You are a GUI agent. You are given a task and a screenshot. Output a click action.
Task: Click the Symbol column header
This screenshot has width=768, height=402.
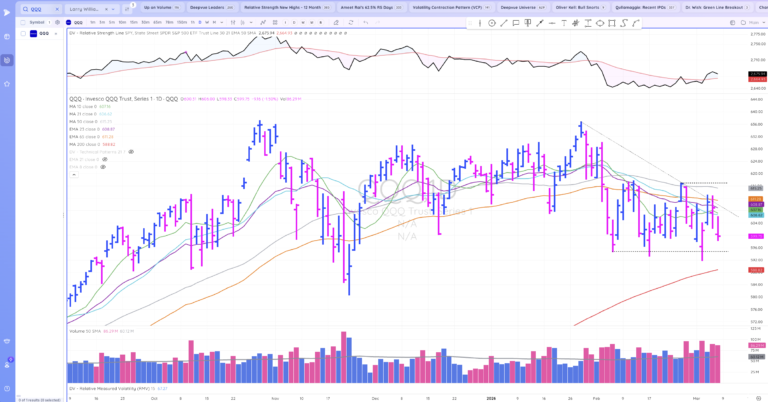37,23
